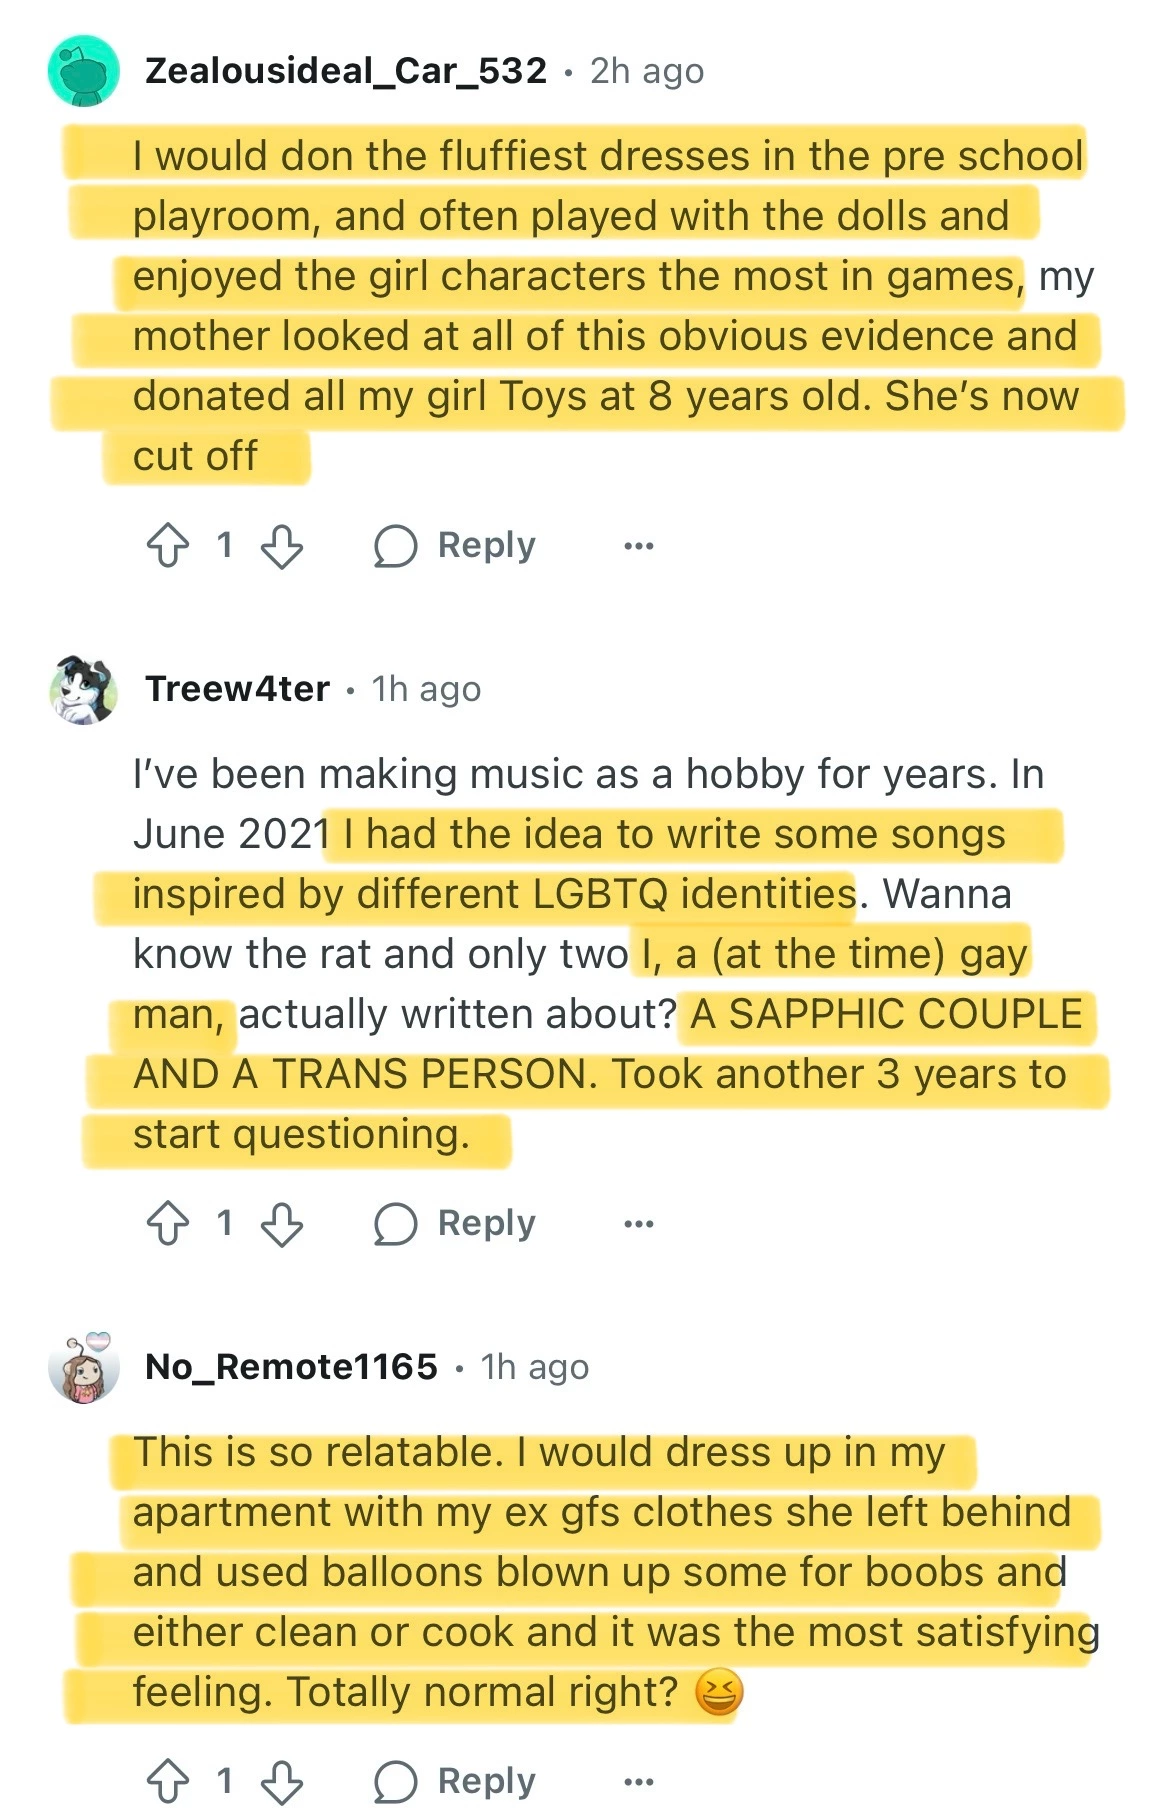Downvote Treew4ter's comment
1170x1818 pixels.
(x=282, y=1223)
